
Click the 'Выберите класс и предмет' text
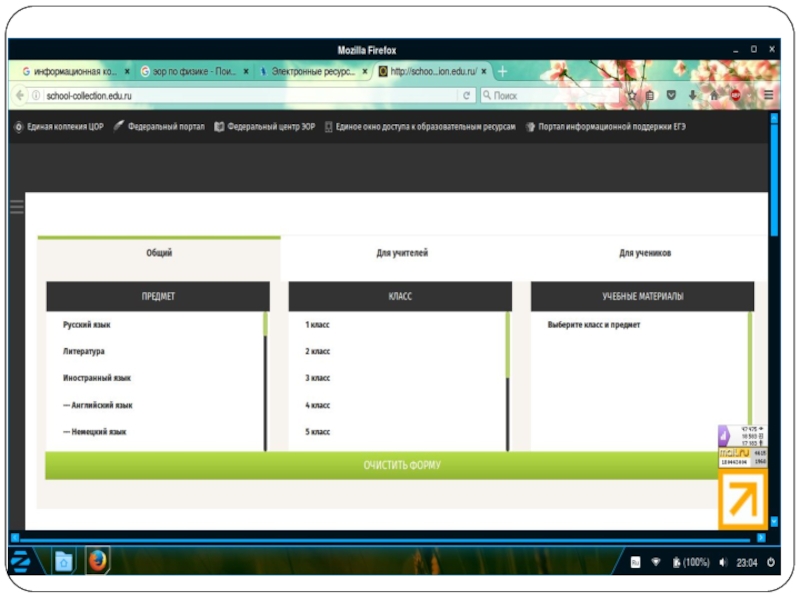[x=594, y=324]
